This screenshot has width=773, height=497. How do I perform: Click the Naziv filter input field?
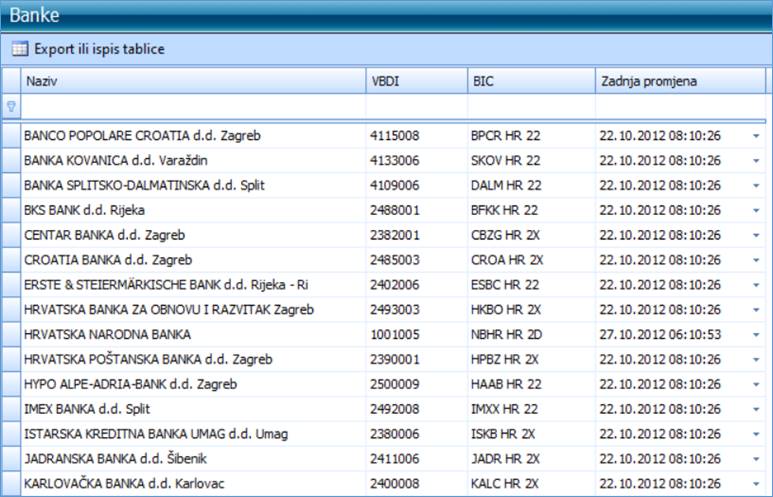tap(193, 106)
